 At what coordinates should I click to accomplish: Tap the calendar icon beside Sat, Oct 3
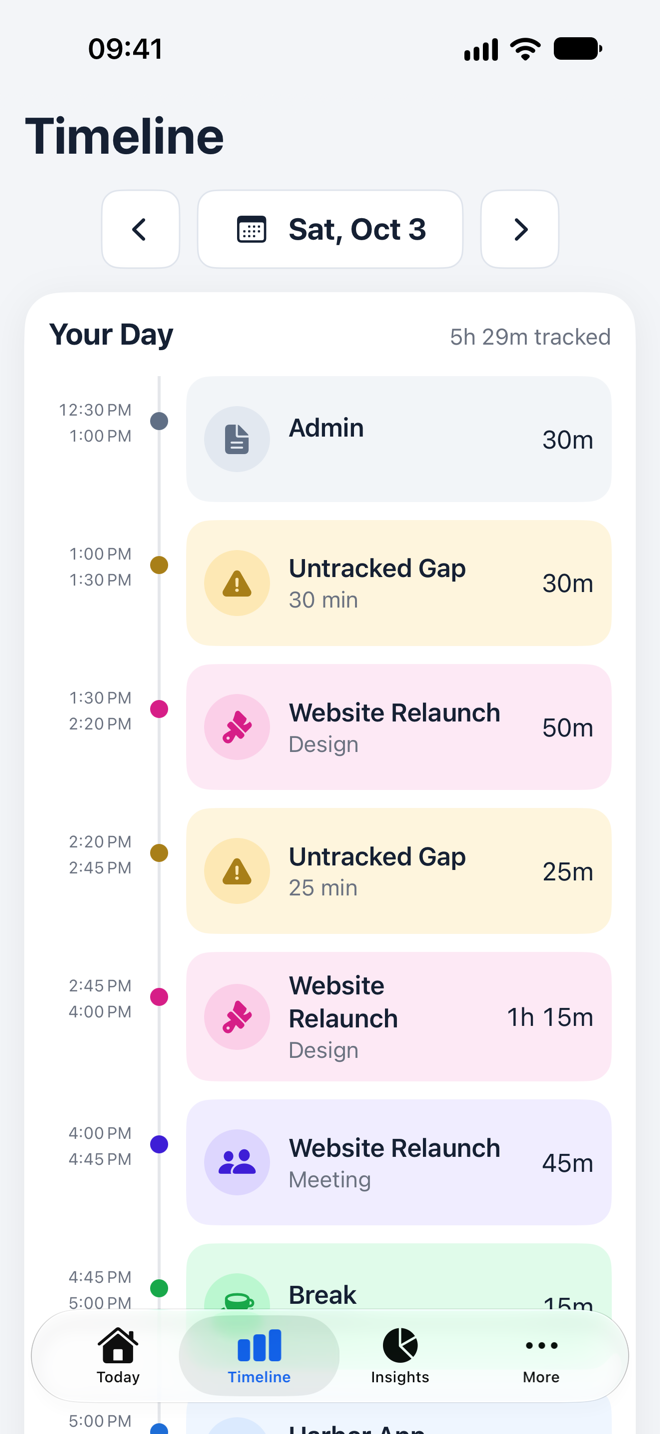251,229
